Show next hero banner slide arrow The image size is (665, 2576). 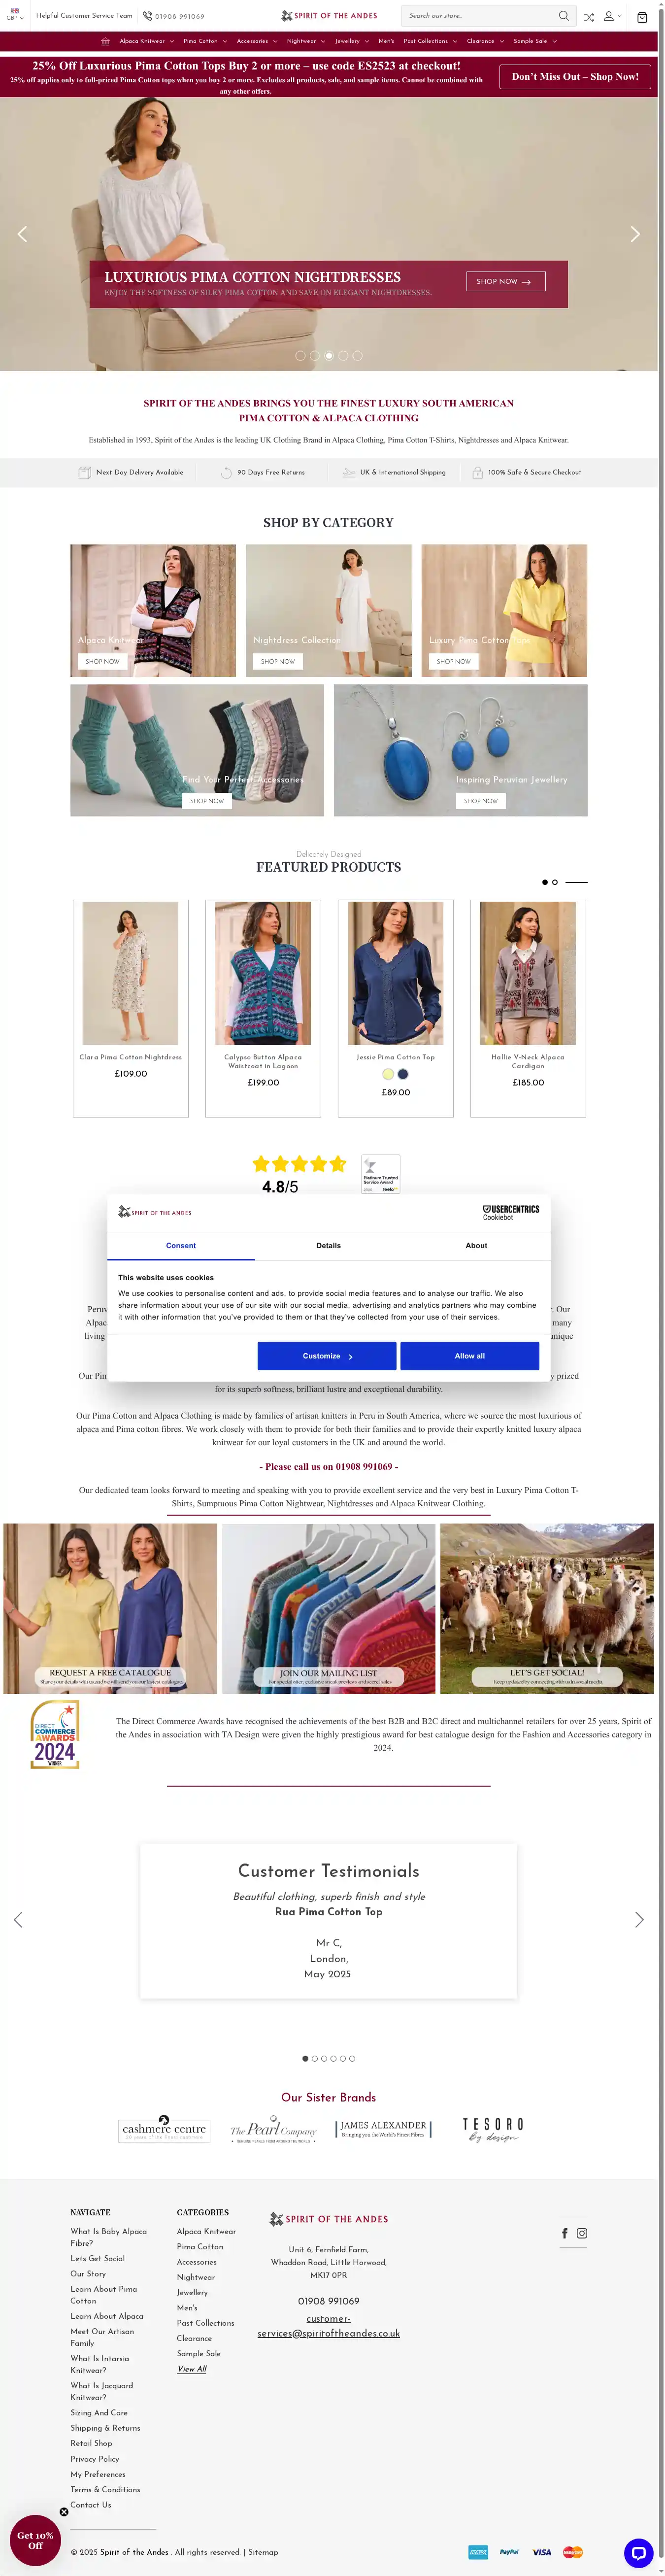(x=634, y=234)
